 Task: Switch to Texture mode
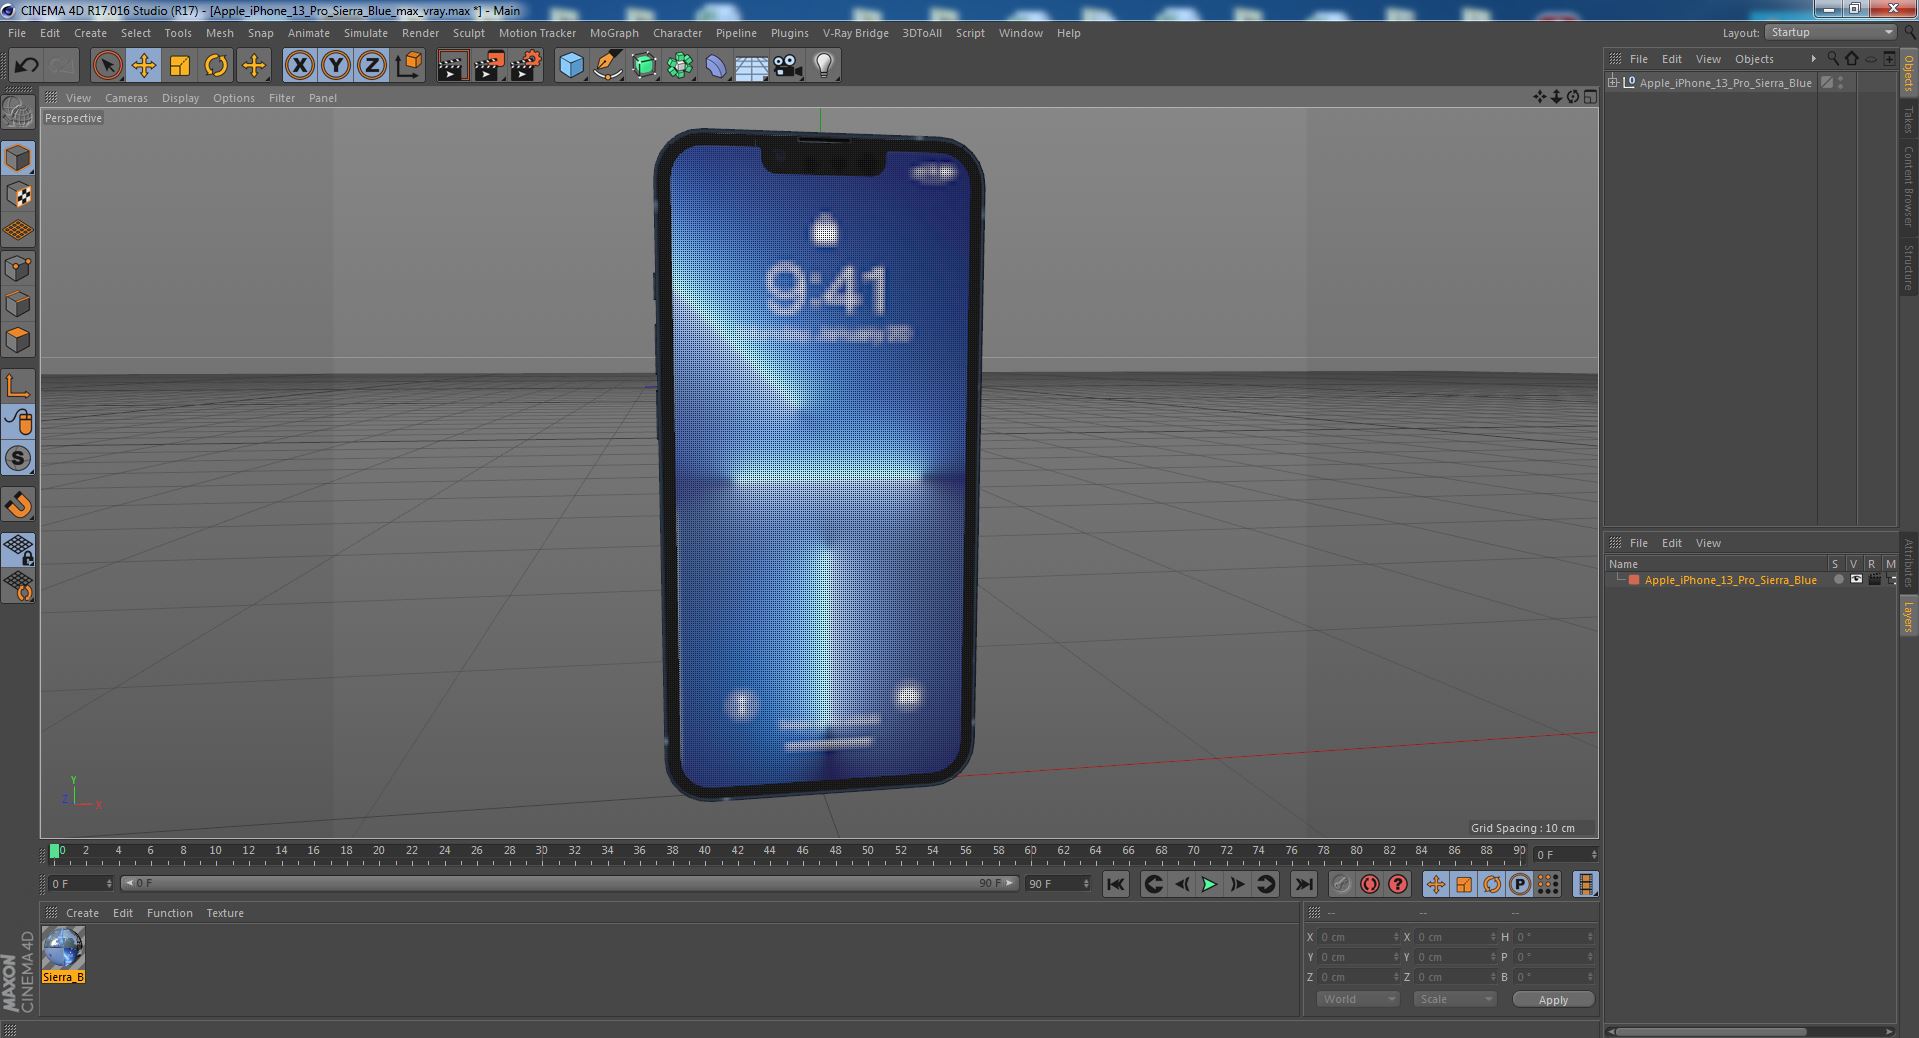(x=18, y=194)
